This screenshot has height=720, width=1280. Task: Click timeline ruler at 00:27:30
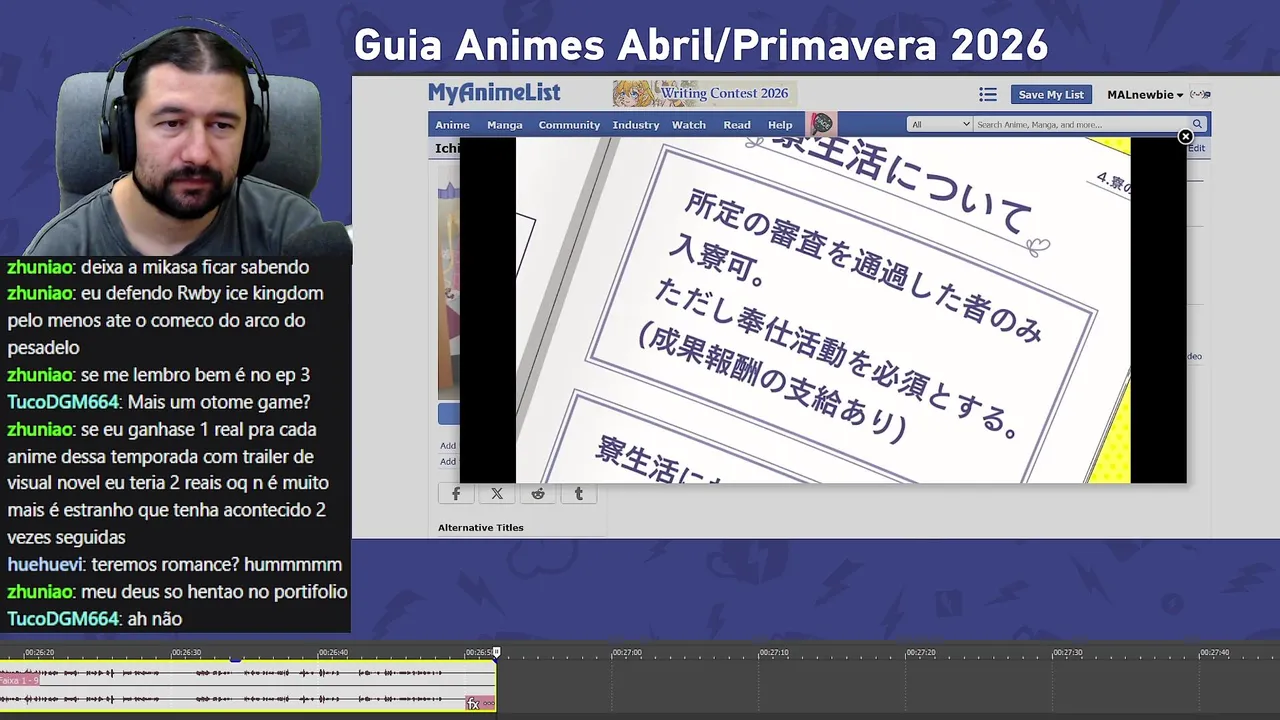pos(1067,652)
